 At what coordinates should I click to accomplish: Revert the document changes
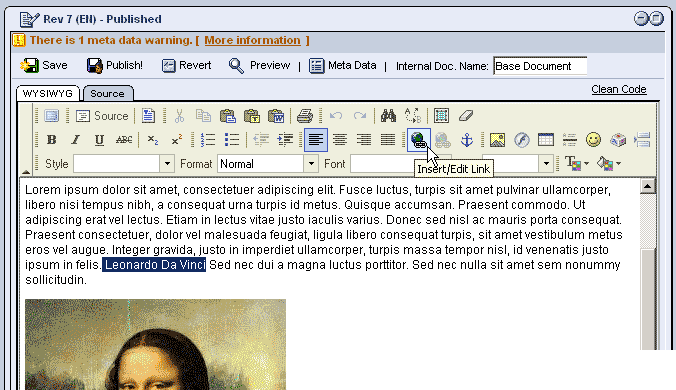tap(186, 66)
